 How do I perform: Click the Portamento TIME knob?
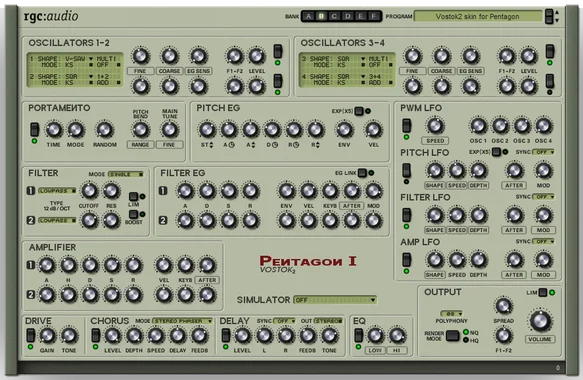tap(54, 129)
